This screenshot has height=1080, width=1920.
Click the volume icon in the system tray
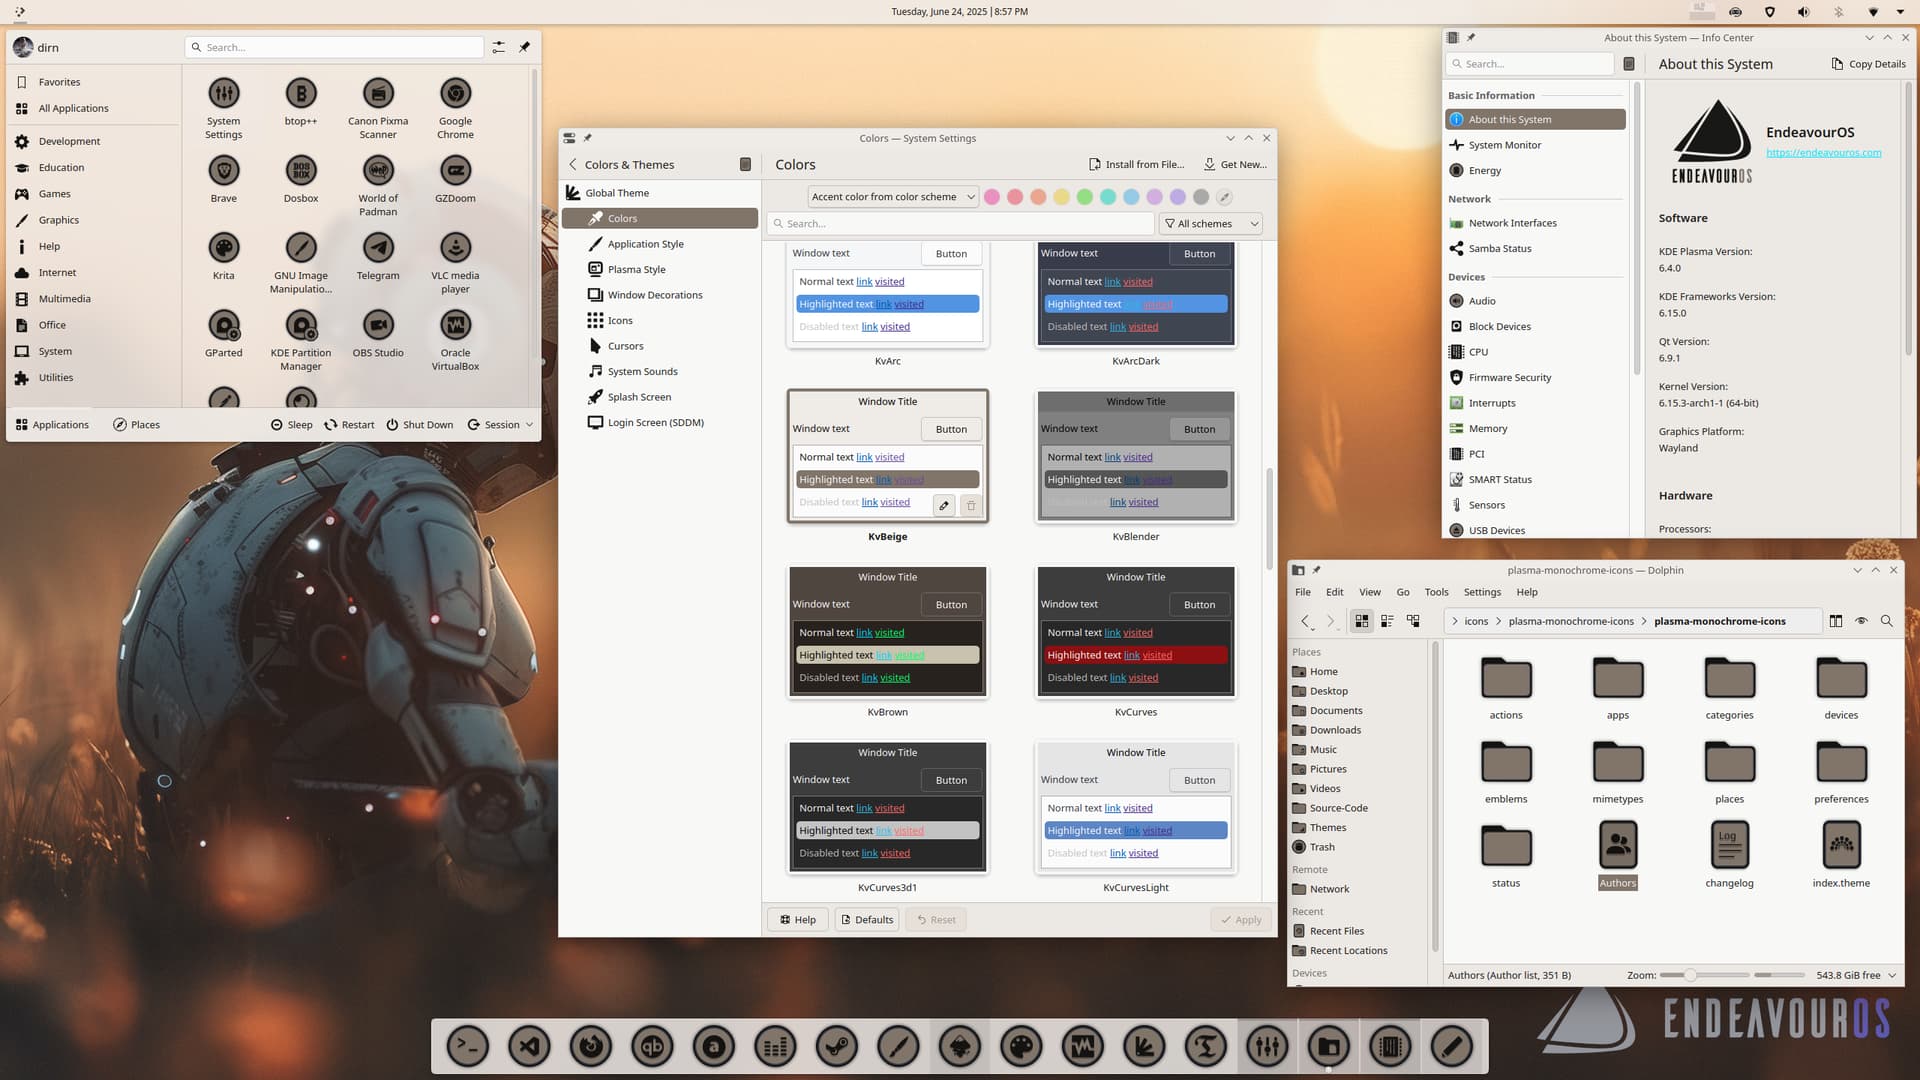click(1803, 12)
